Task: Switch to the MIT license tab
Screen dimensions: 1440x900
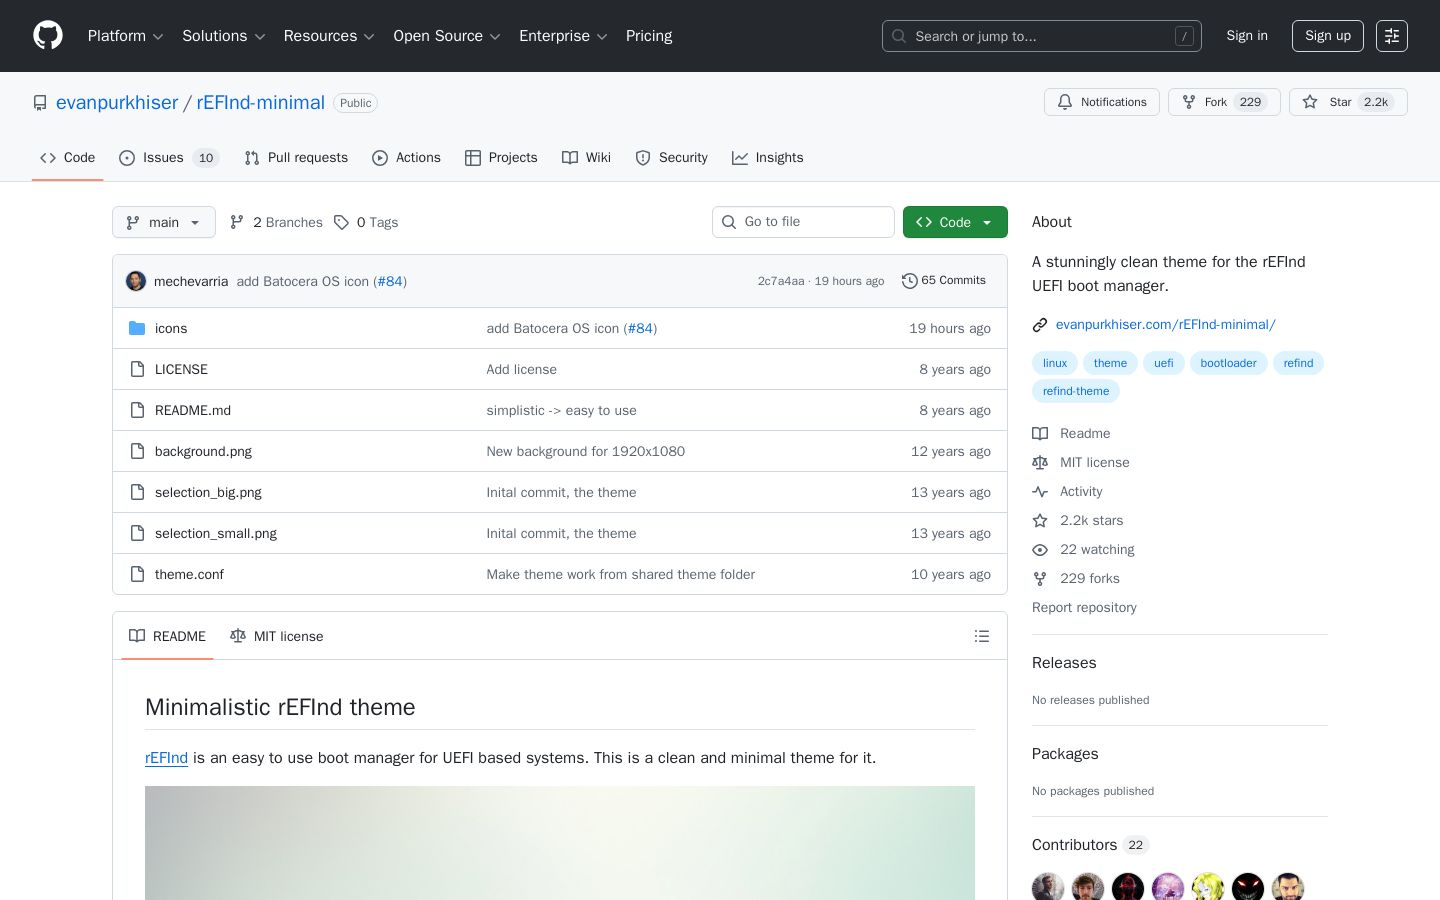Action: point(276,636)
